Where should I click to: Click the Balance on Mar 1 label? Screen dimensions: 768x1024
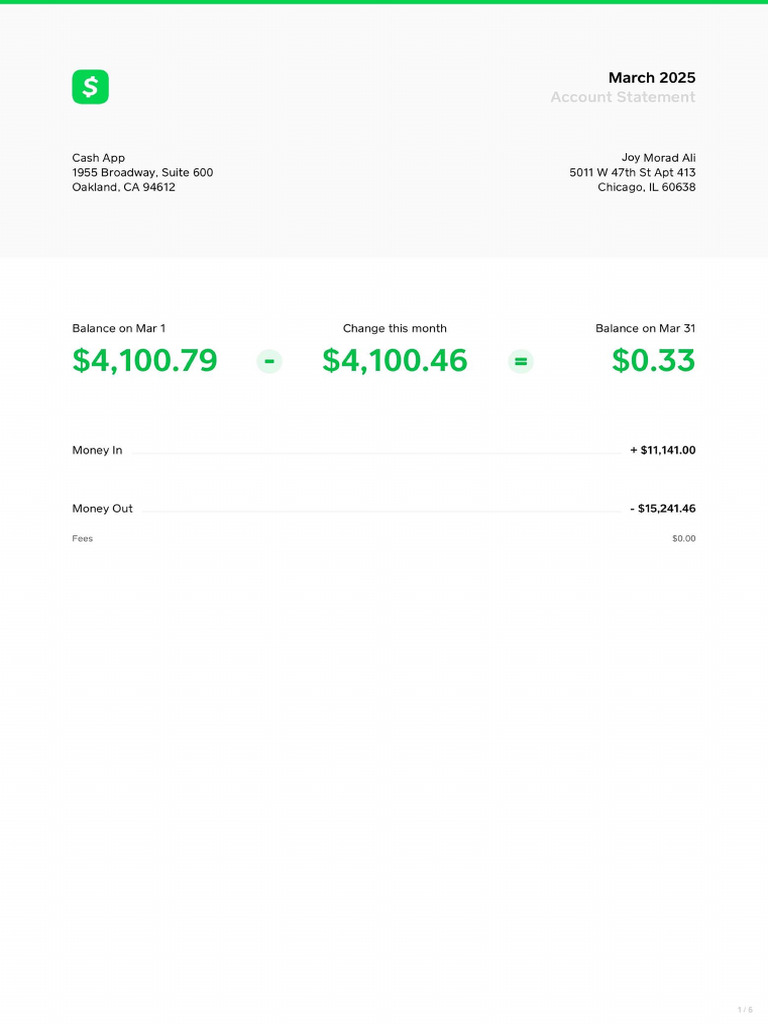point(119,328)
